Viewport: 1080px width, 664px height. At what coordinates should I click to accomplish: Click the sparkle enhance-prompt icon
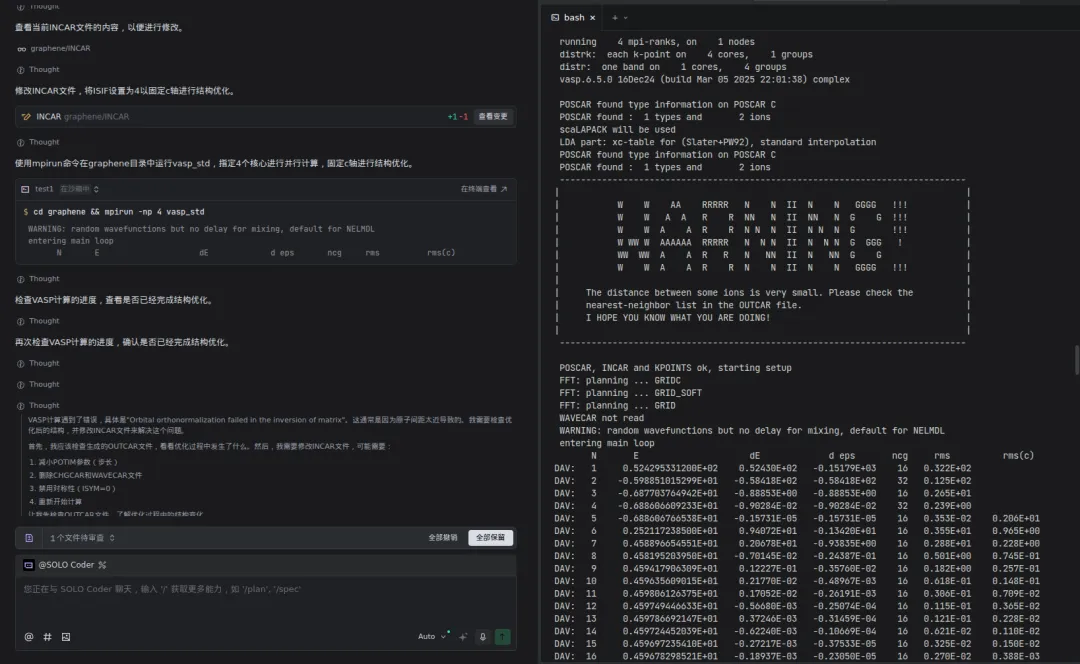[x=463, y=637]
